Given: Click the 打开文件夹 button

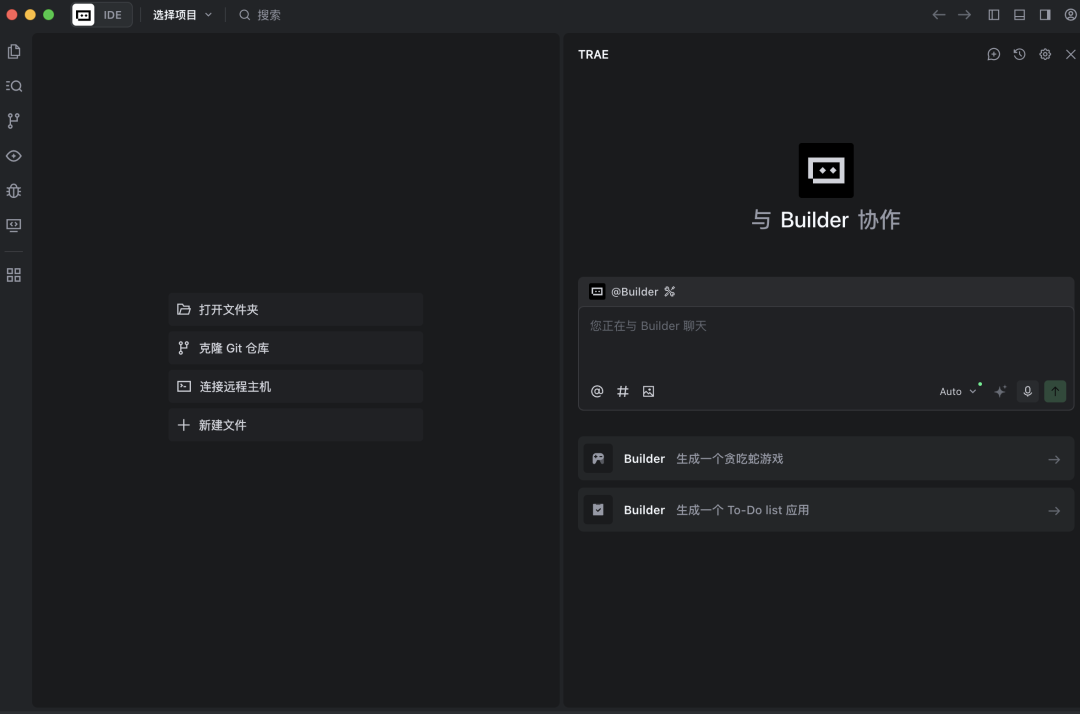Looking at the screenshot, I should pos(295,310).
